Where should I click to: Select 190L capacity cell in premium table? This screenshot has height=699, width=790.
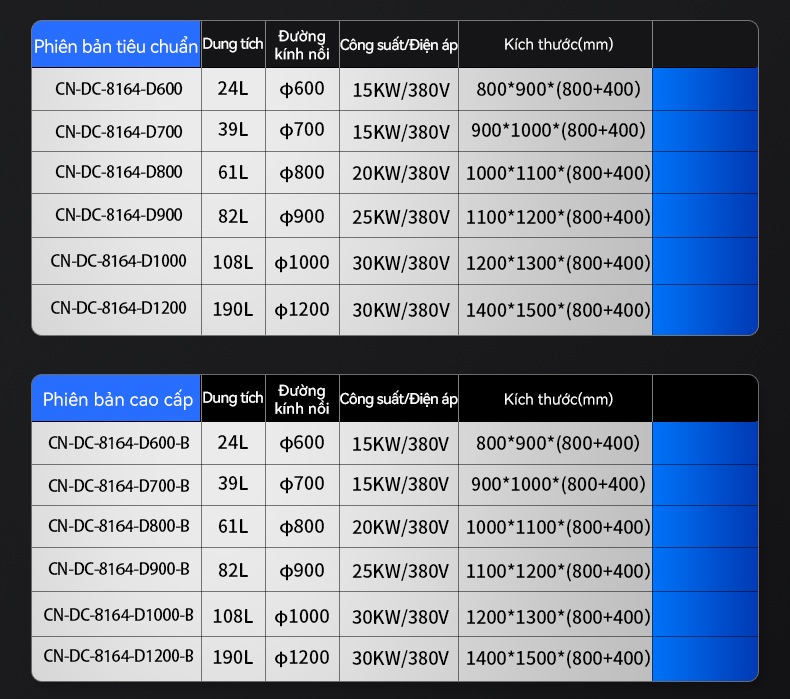(x=232, y=657)
